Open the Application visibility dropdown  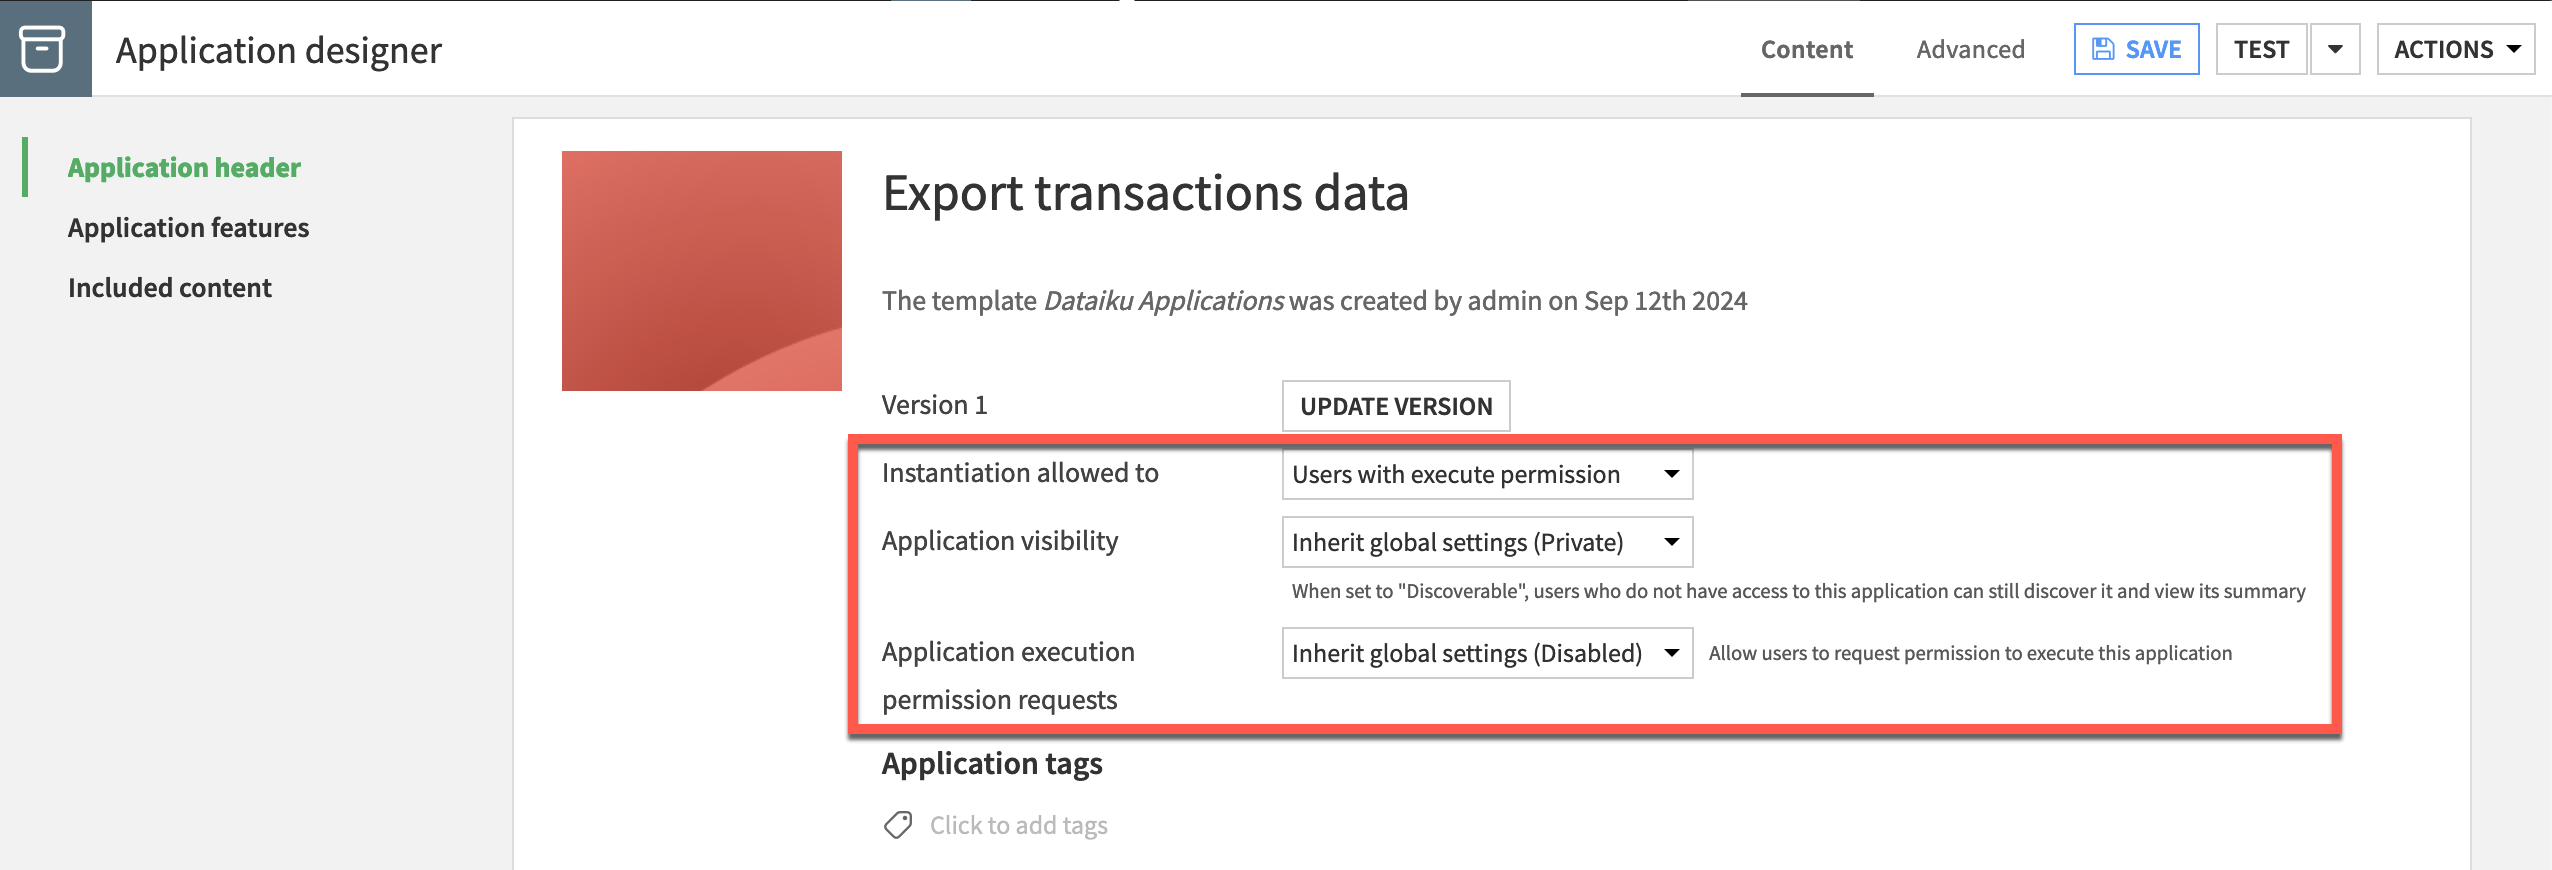[1486, 542]
